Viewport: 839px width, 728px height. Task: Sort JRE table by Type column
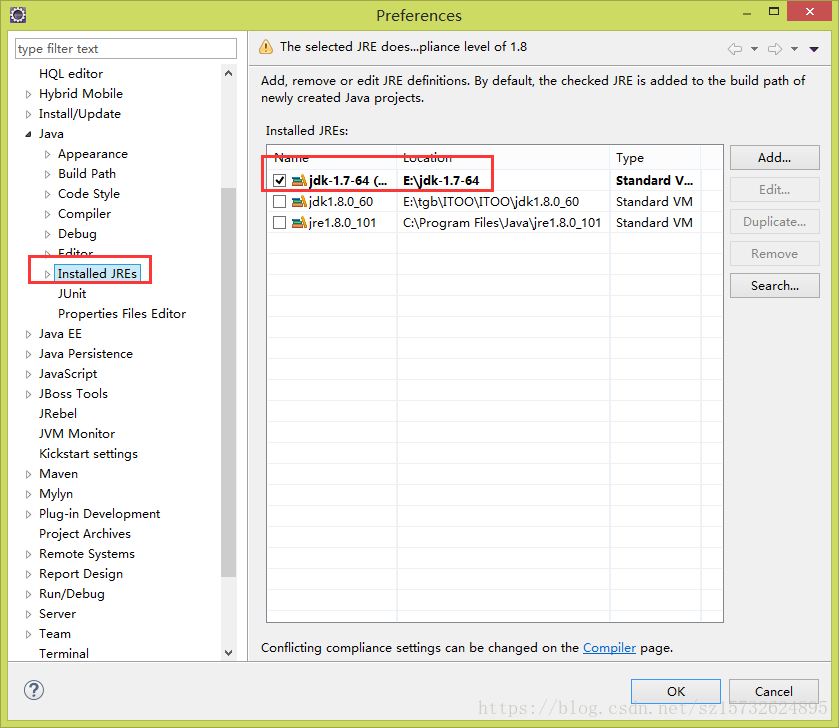tap(654, 158)
